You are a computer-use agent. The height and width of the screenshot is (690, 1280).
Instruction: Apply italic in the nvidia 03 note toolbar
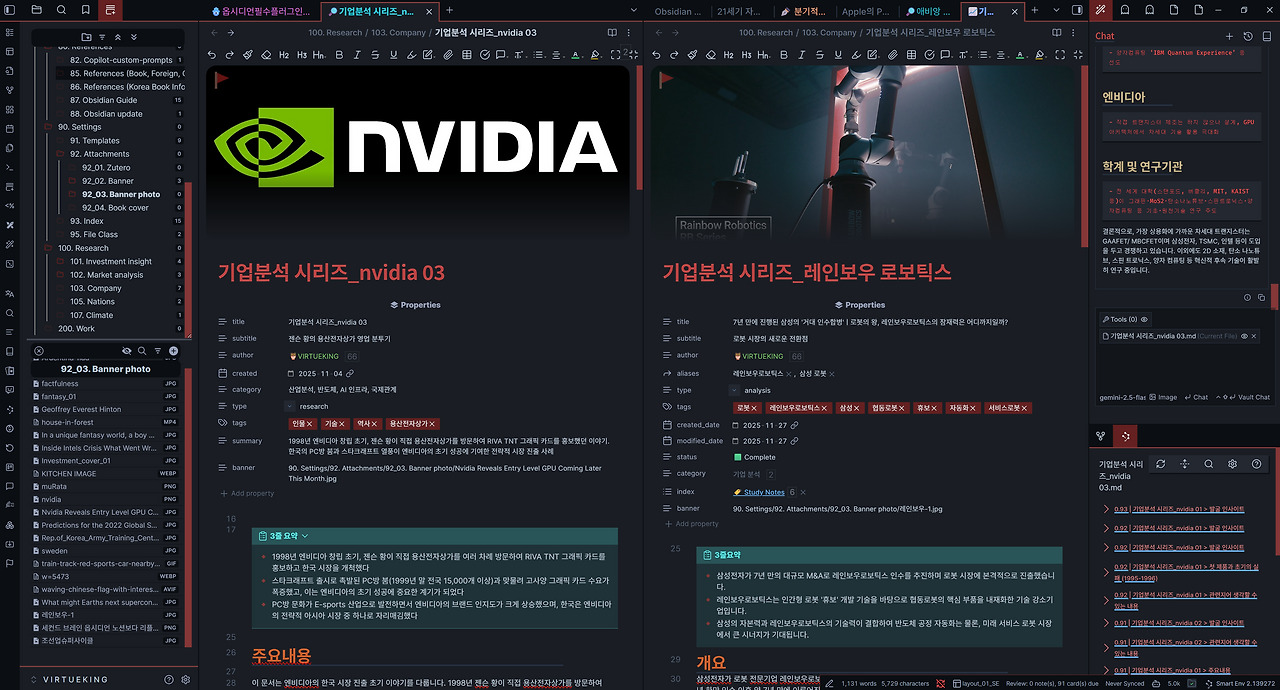pos(357,54)
